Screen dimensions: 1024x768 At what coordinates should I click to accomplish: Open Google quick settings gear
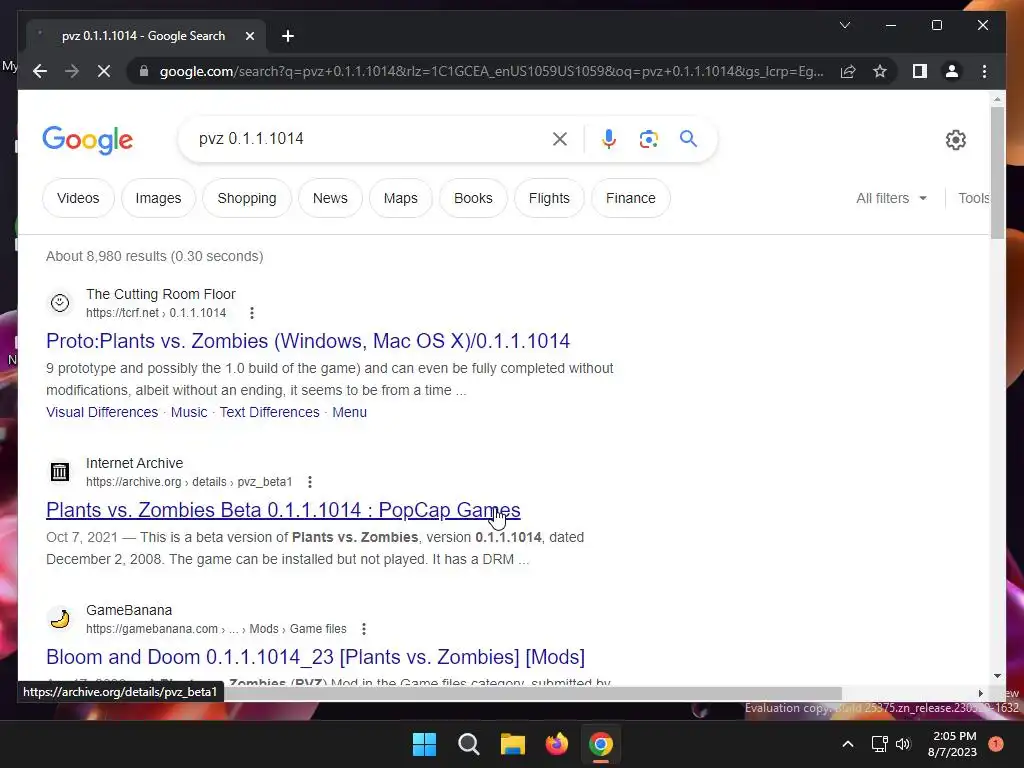[x=955, y=139]
